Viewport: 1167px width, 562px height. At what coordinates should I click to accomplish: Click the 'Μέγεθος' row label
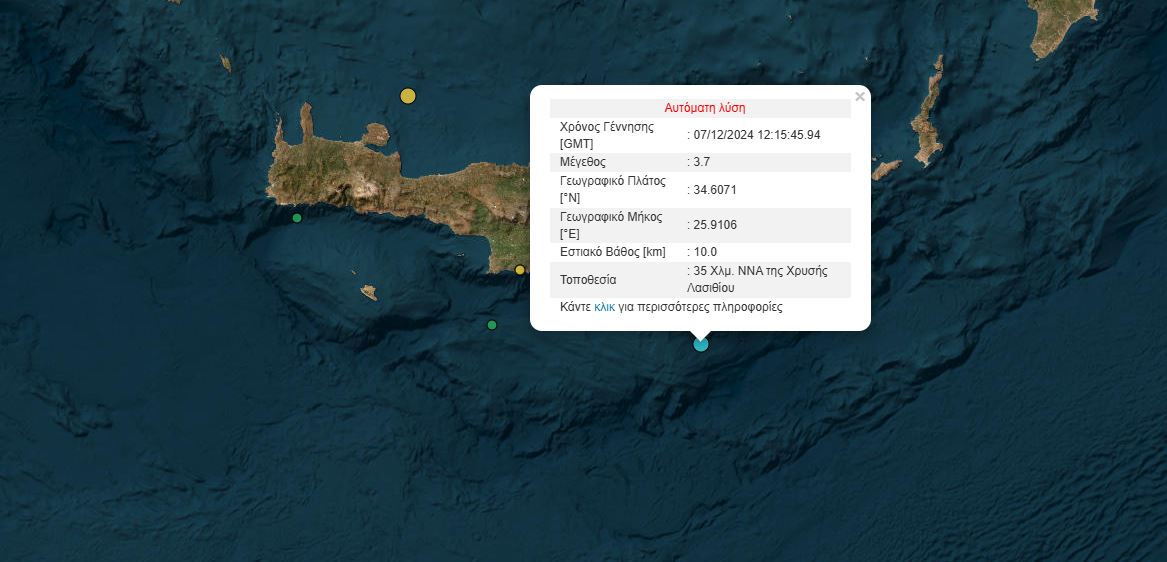pos(583,162)
